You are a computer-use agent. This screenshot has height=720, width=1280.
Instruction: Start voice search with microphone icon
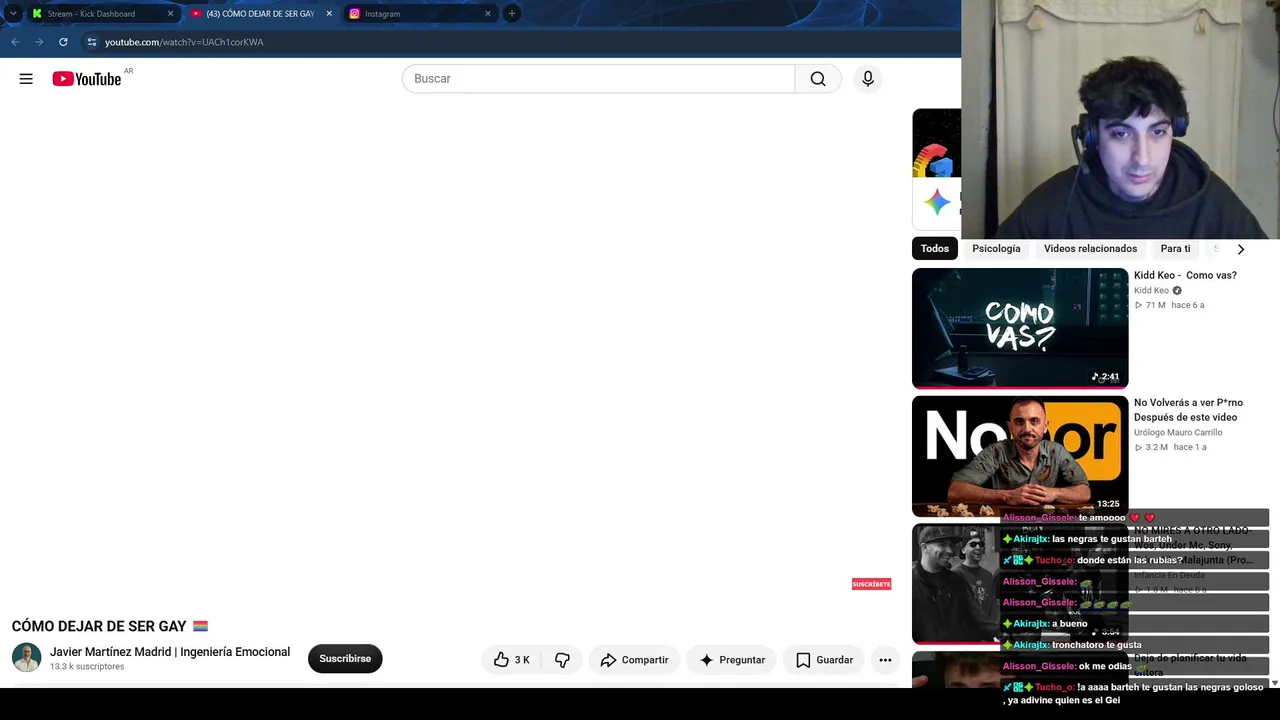868,79
